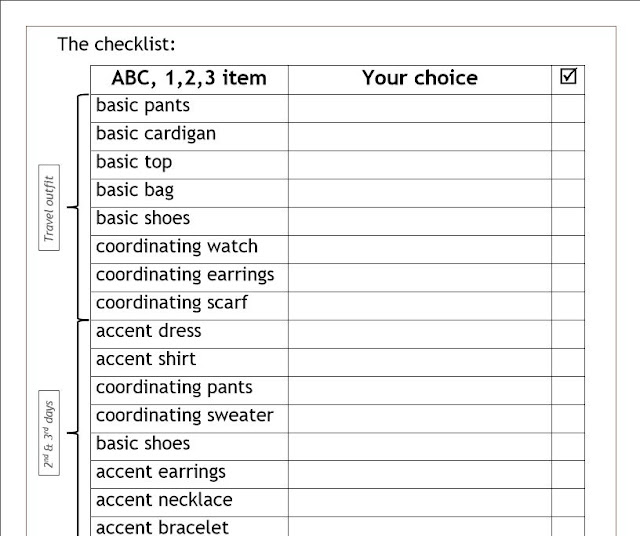This screenshot has height=536, width=640.
Task: Click the 'Your choice' field for basic top
Action: [419, 162]
